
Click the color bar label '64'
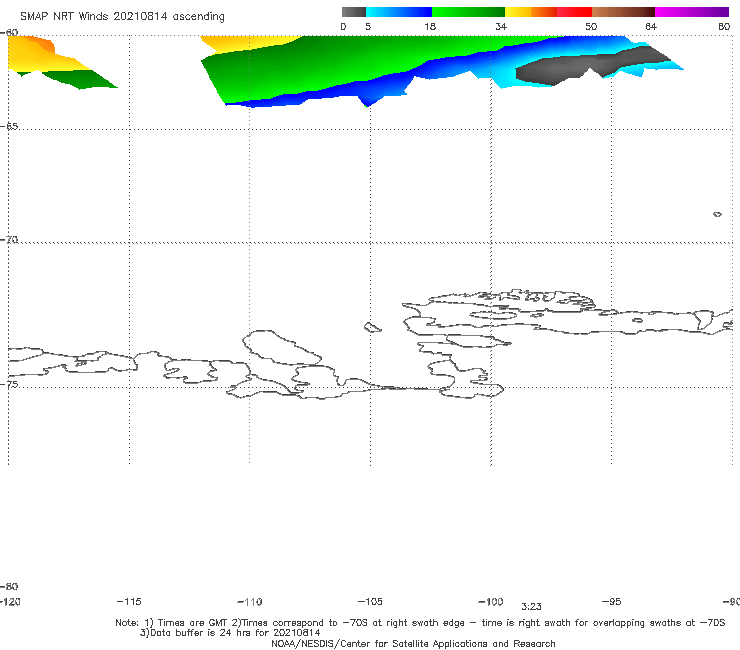point(651,26)
